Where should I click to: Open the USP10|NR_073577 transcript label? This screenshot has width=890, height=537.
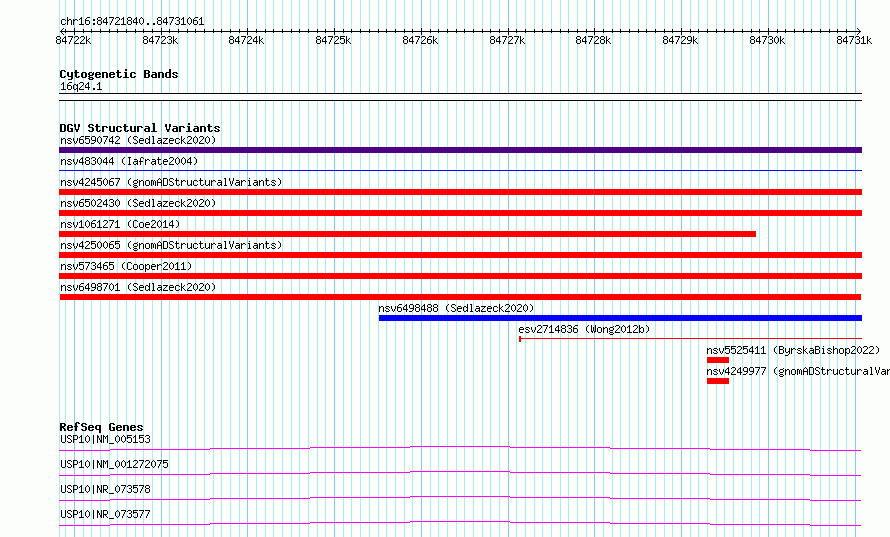(106, 514)
